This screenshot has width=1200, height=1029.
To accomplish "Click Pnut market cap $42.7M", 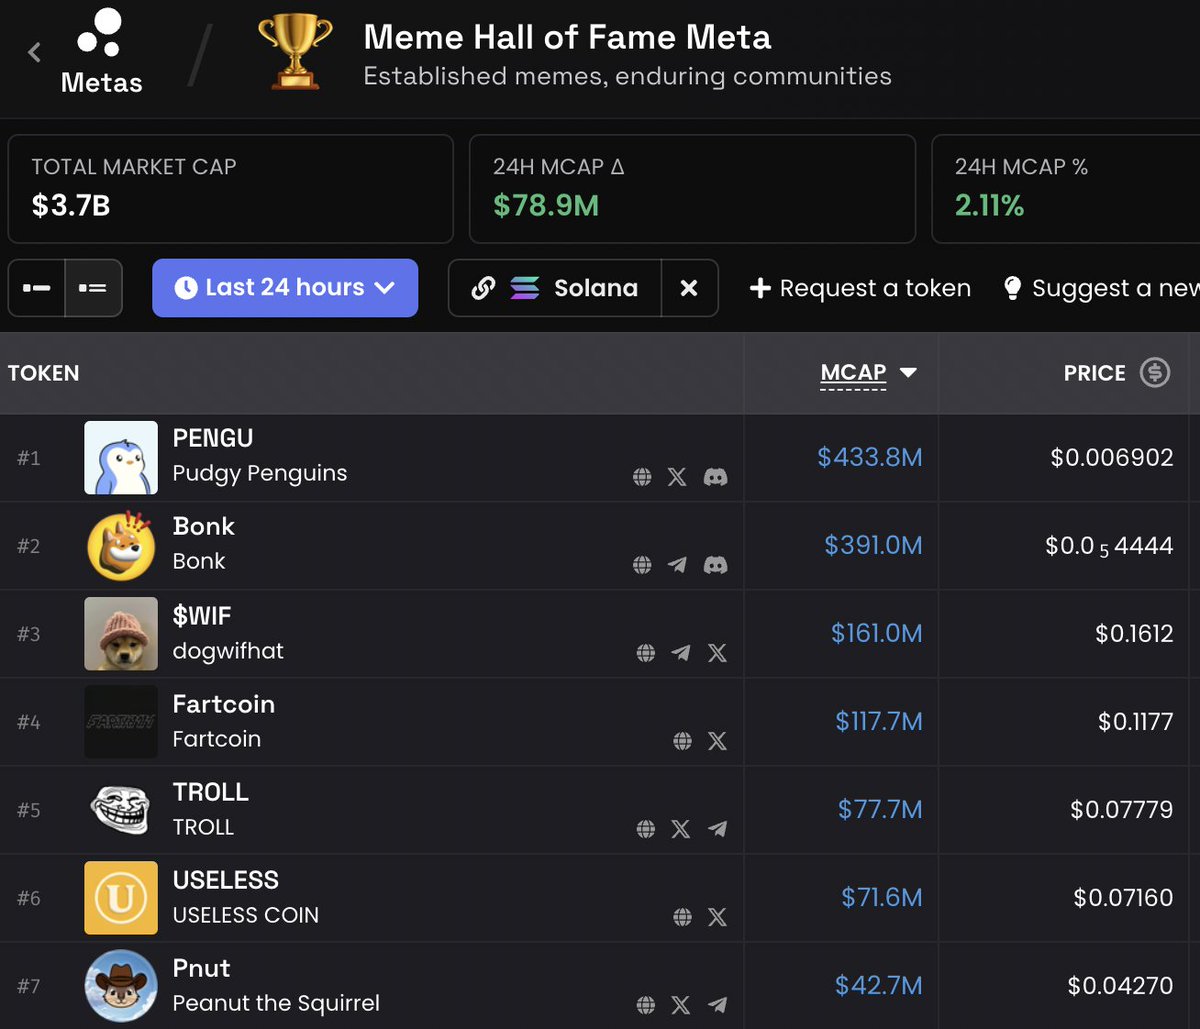I will coord(879,986).
